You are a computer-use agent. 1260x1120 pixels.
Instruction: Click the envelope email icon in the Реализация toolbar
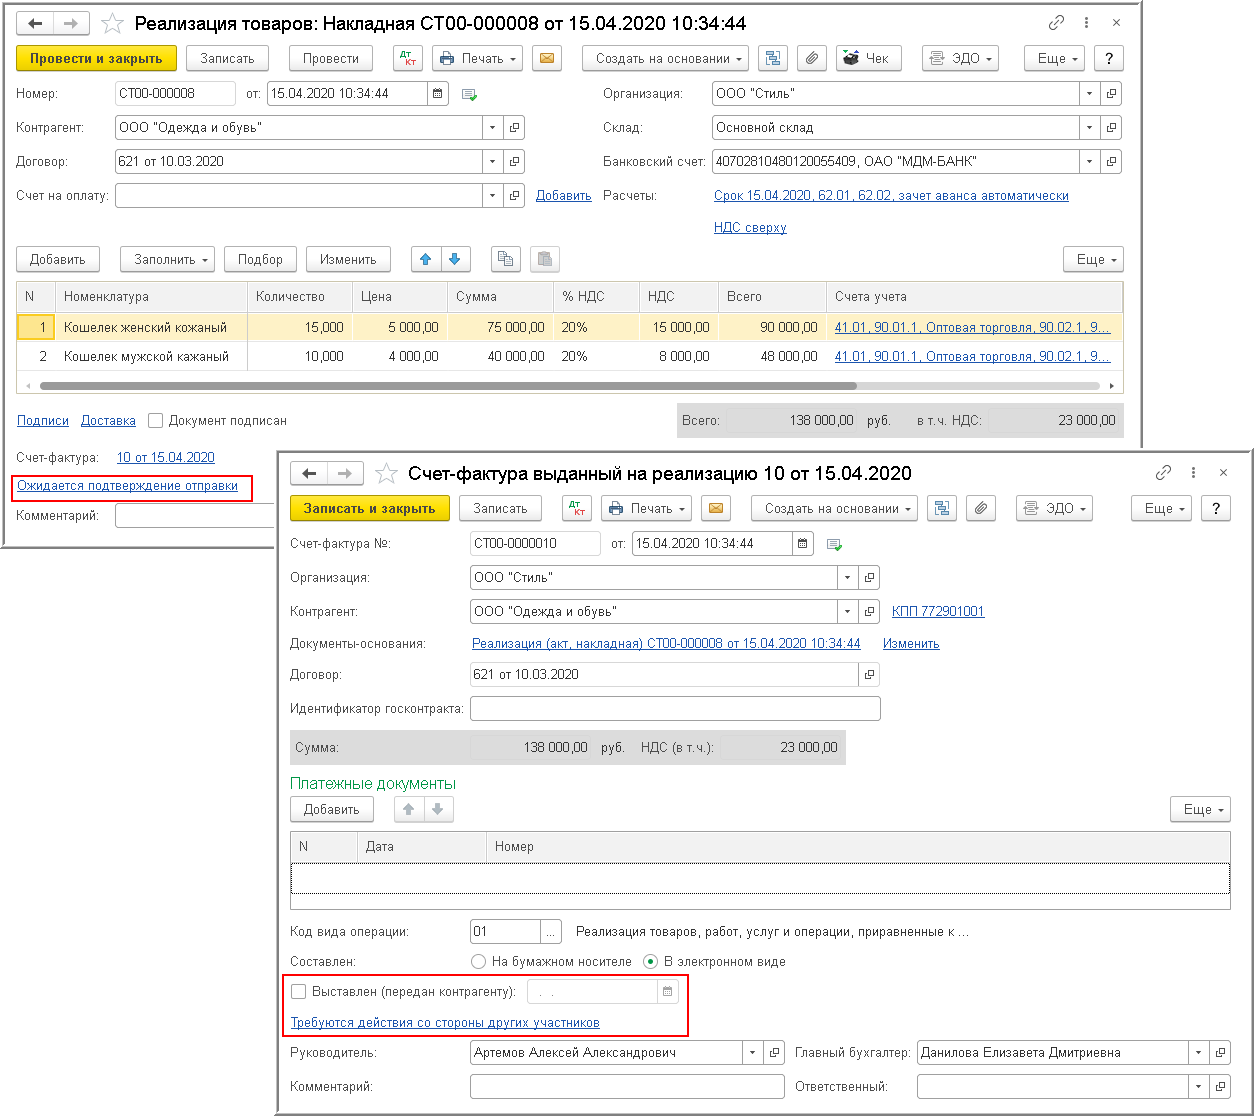click(x=546, y=59)
